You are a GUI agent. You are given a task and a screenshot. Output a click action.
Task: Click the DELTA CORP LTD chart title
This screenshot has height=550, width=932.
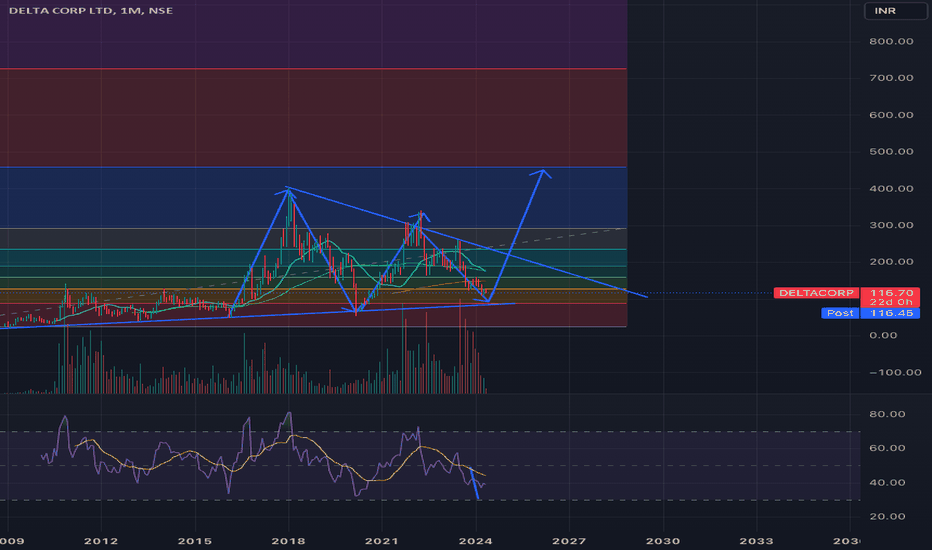(x=91, y=11)
